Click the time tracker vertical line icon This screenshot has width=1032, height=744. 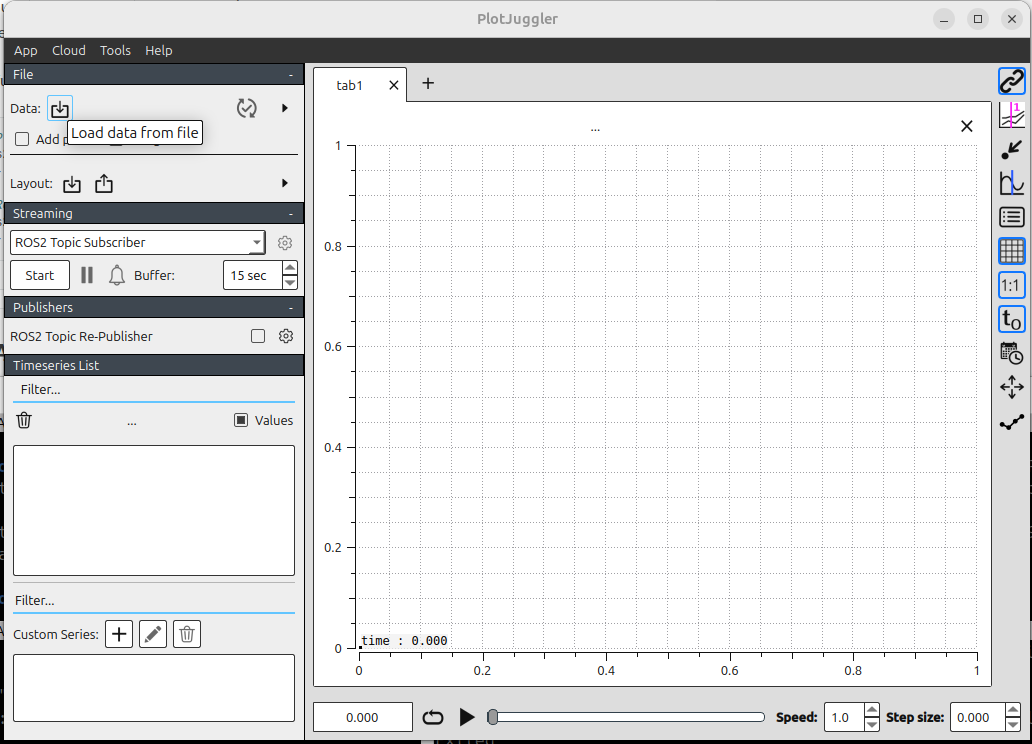point(1012,115)
